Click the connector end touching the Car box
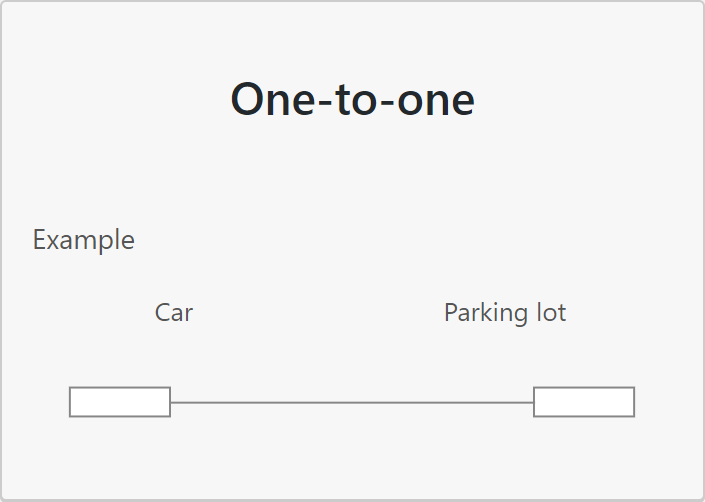The width and height of the screenshot is (705, 502). [174, 402]
